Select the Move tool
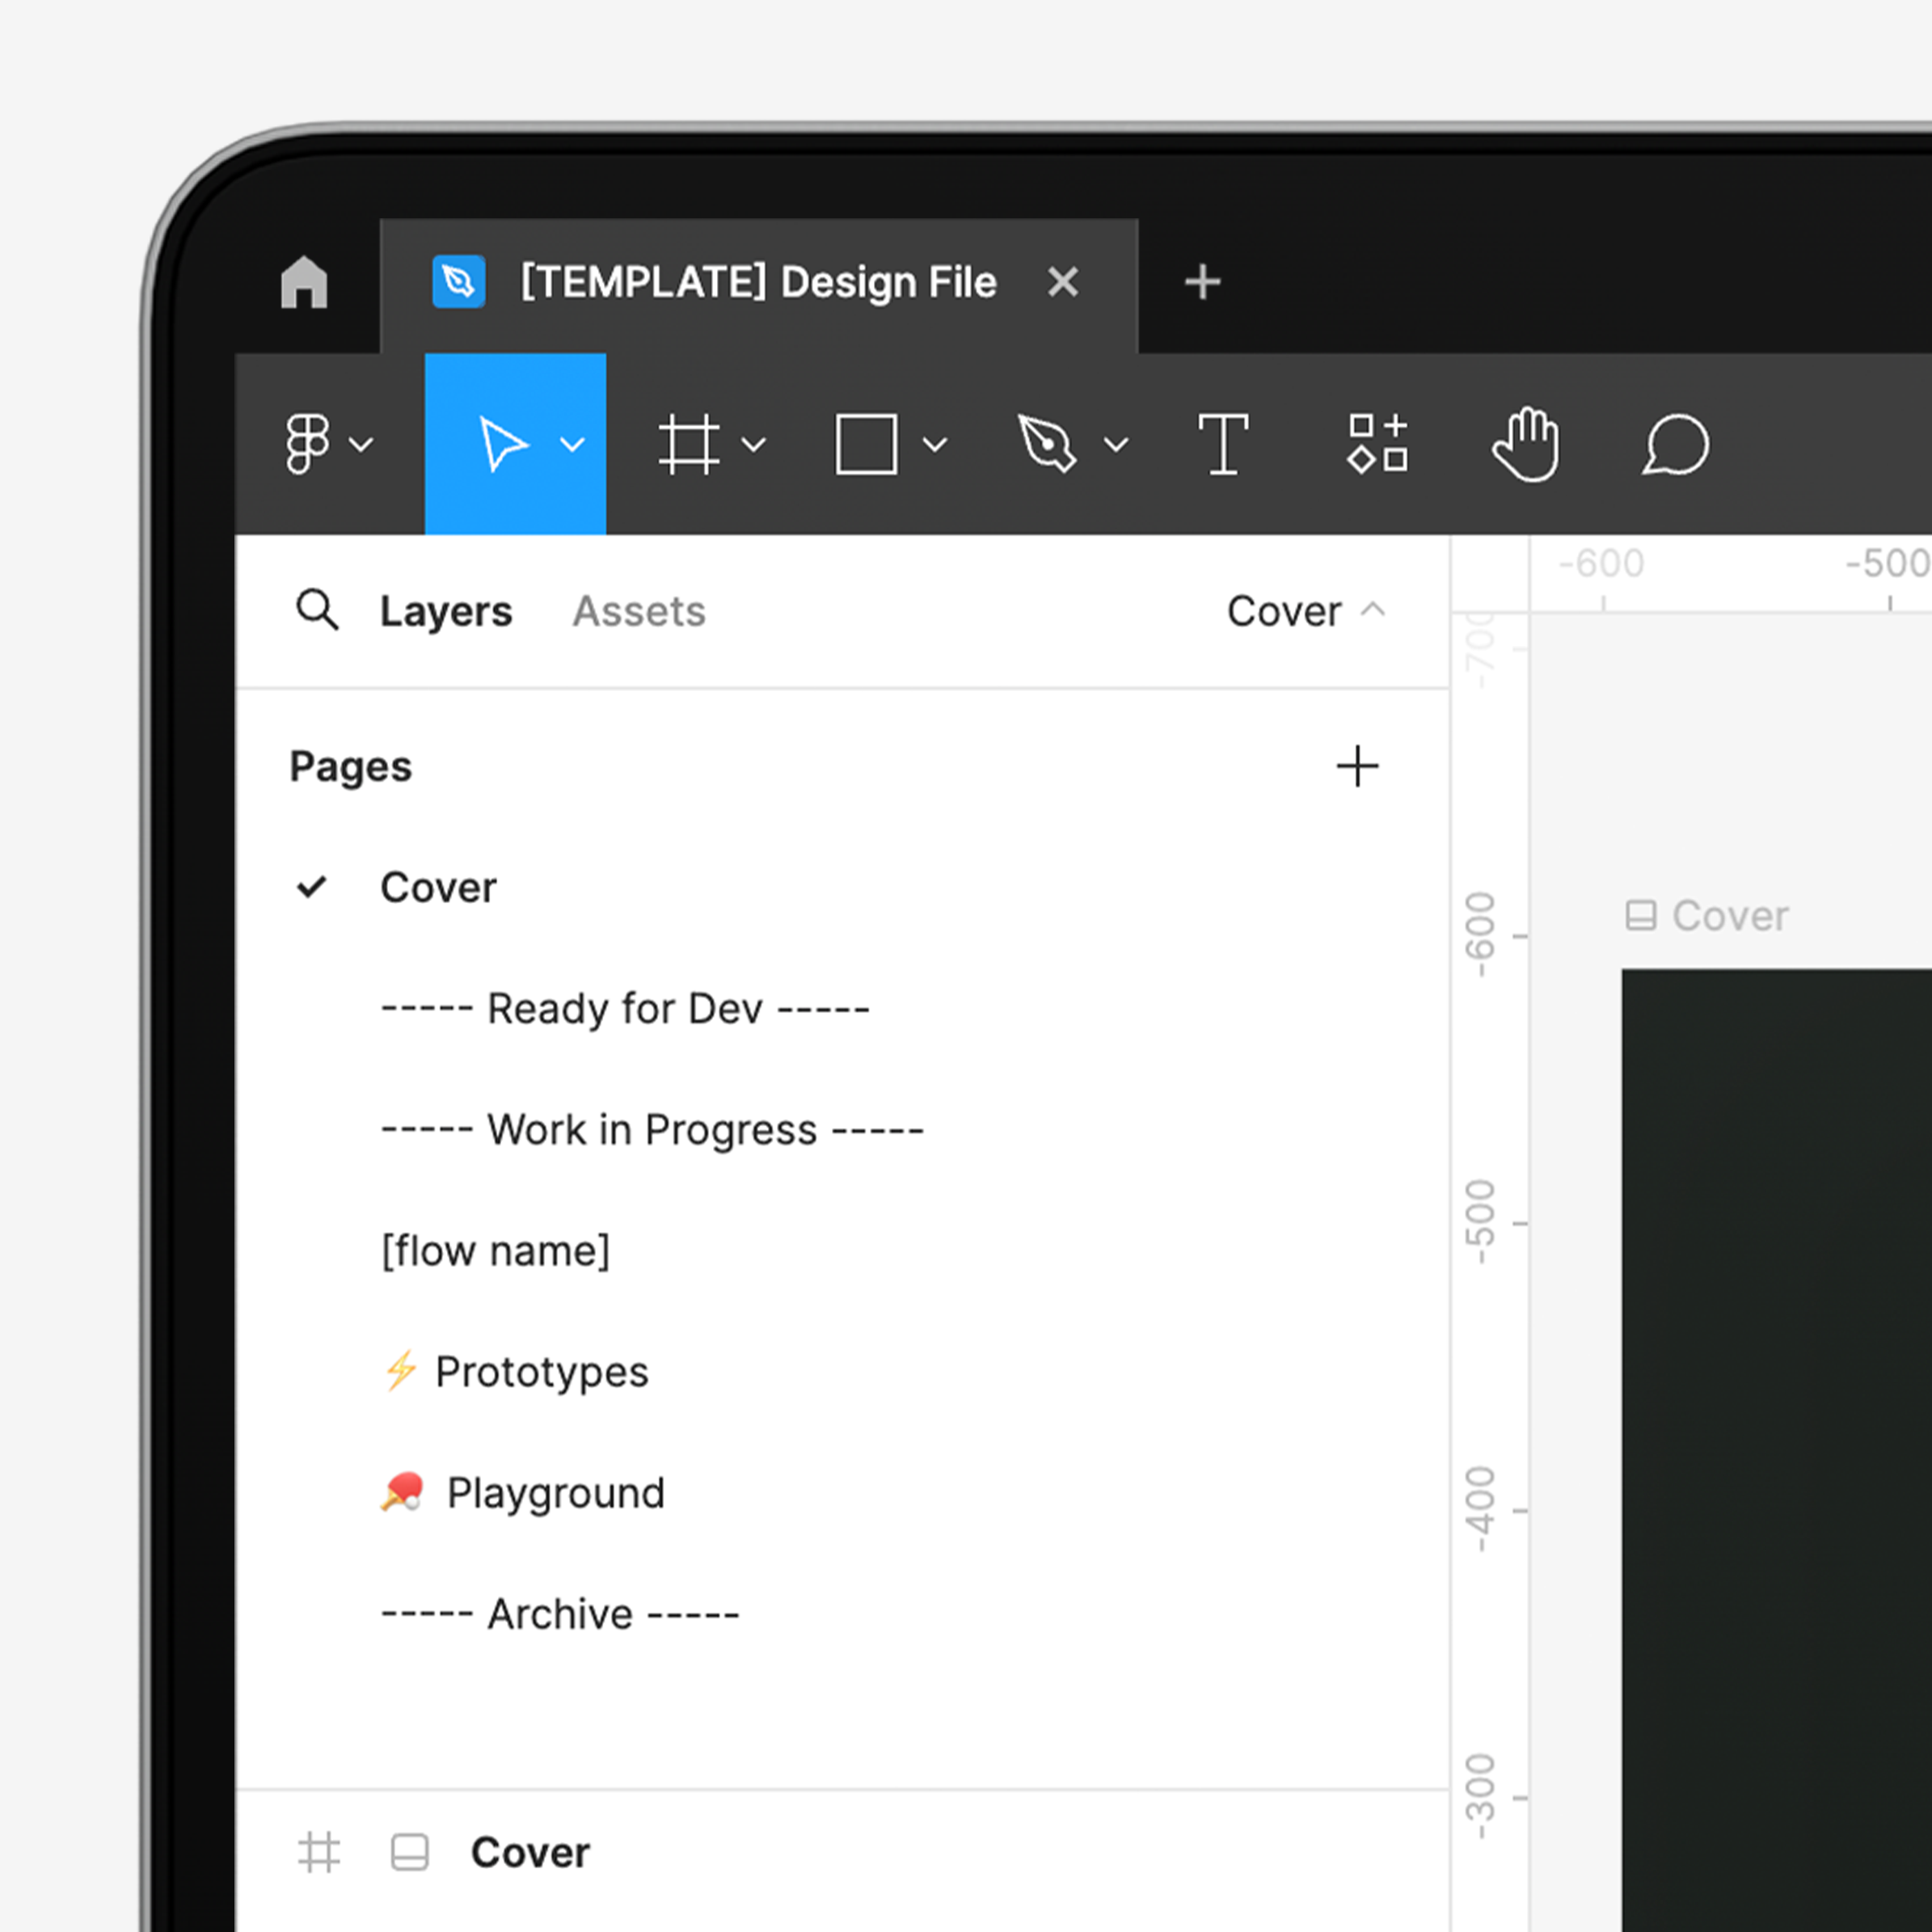This screenshot has height=1932, width=1932. 503,444
